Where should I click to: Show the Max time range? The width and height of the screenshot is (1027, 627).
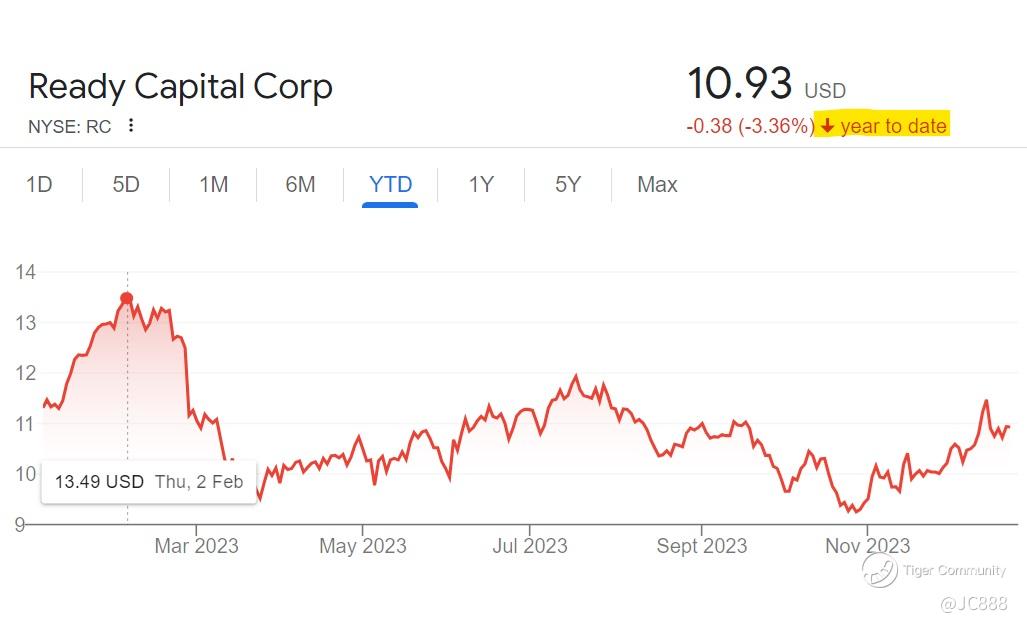pyautogui.click(x=657, y=185)
